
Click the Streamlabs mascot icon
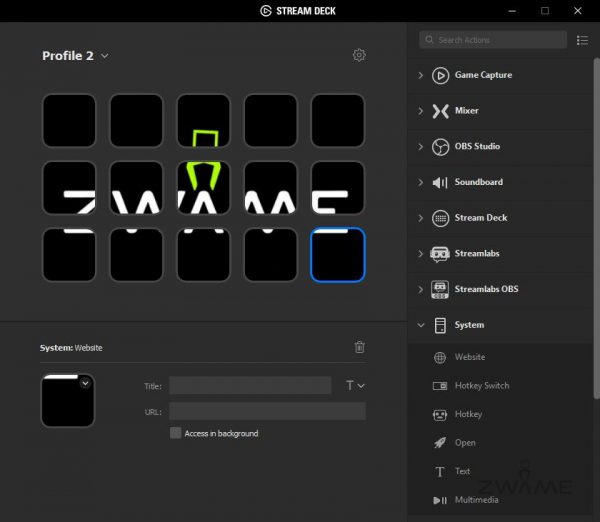(x=440, y=254)
